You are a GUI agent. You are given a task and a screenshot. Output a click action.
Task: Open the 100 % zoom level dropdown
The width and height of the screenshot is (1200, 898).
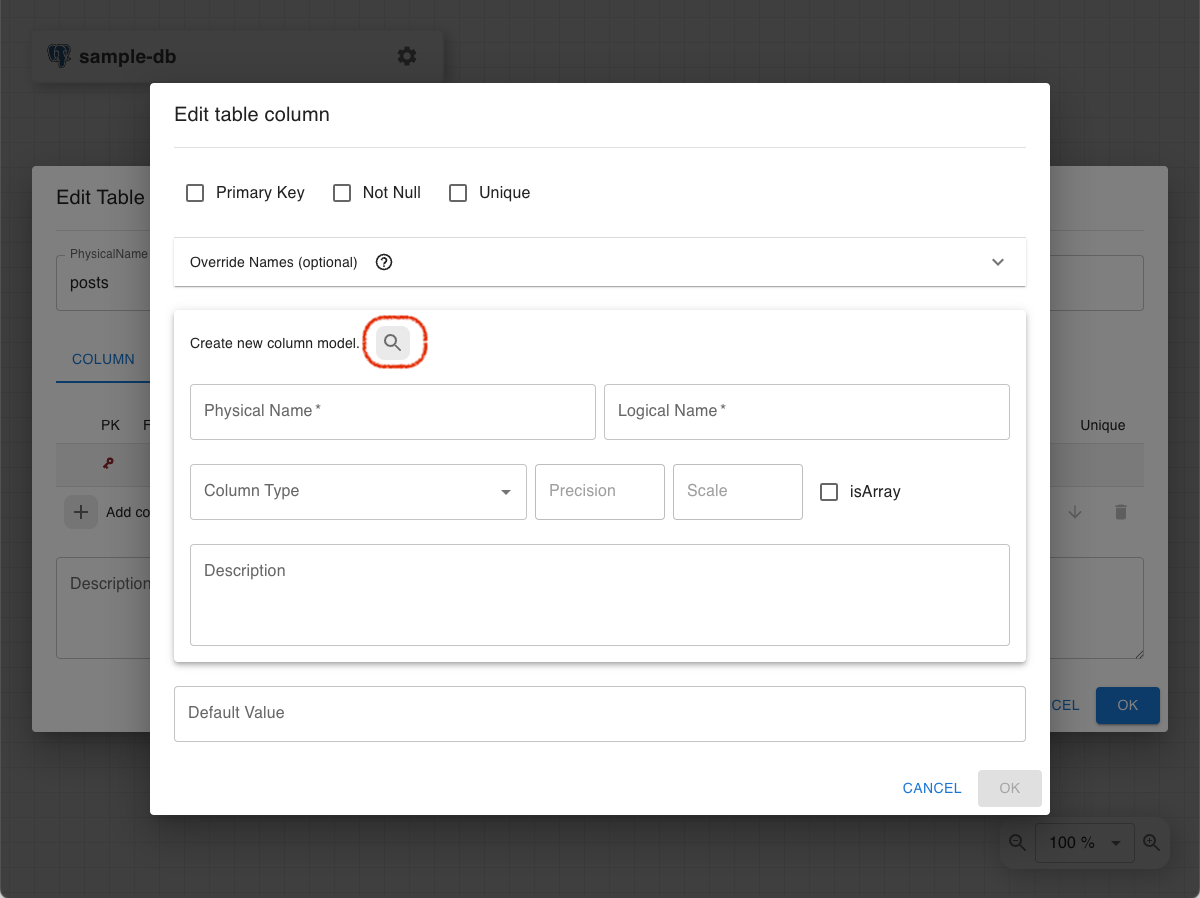point(1085,842)
